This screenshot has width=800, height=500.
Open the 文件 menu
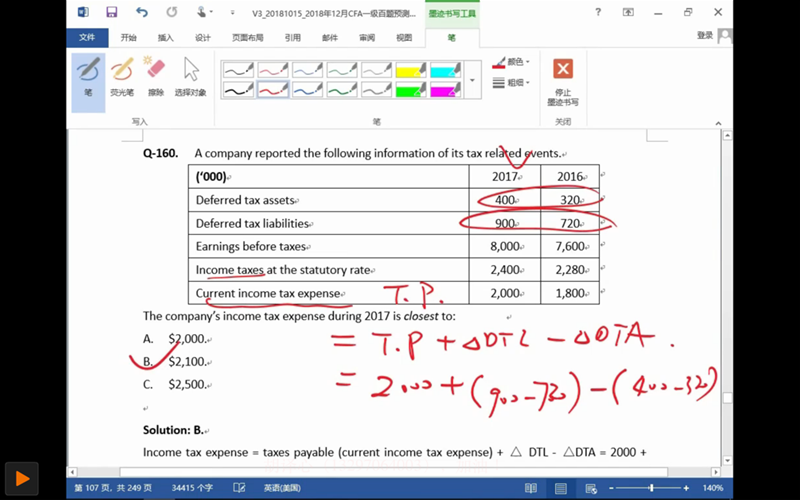[x=87, y=38]
